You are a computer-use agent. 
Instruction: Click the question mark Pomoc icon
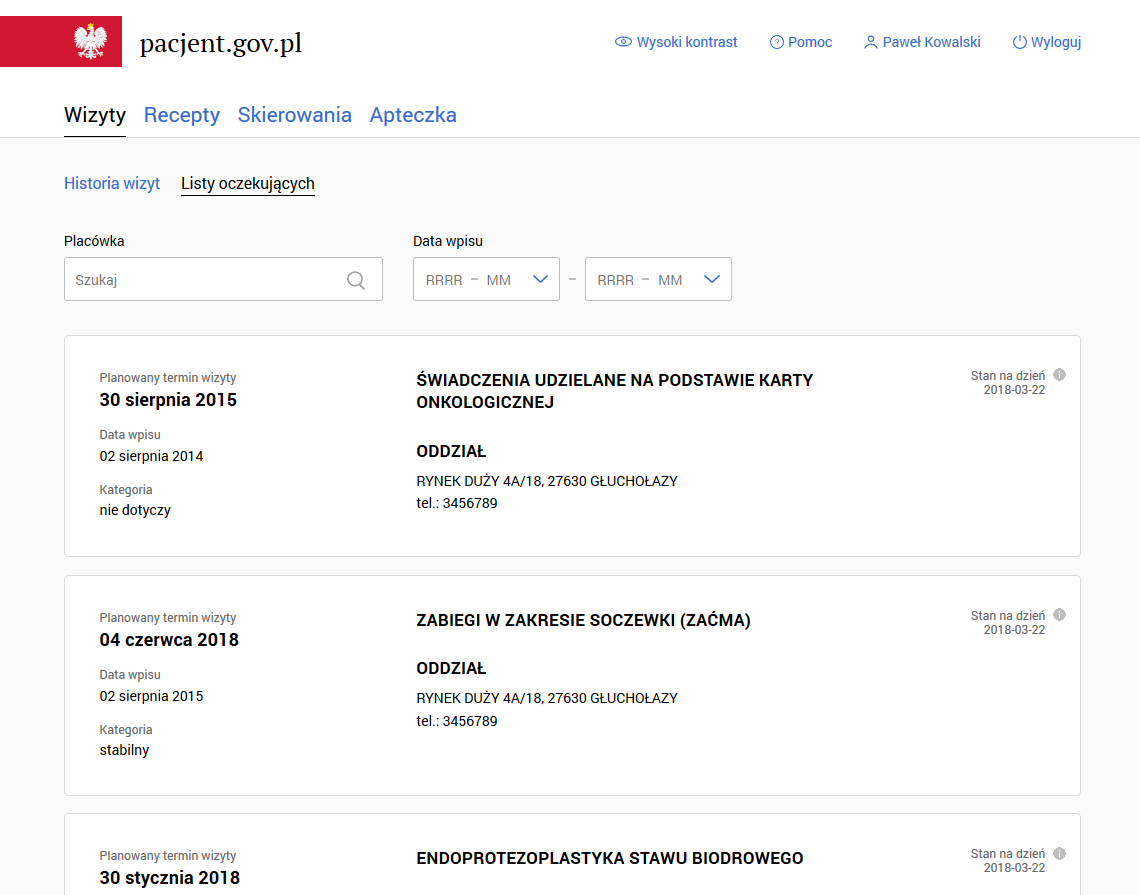click(776, 42)
